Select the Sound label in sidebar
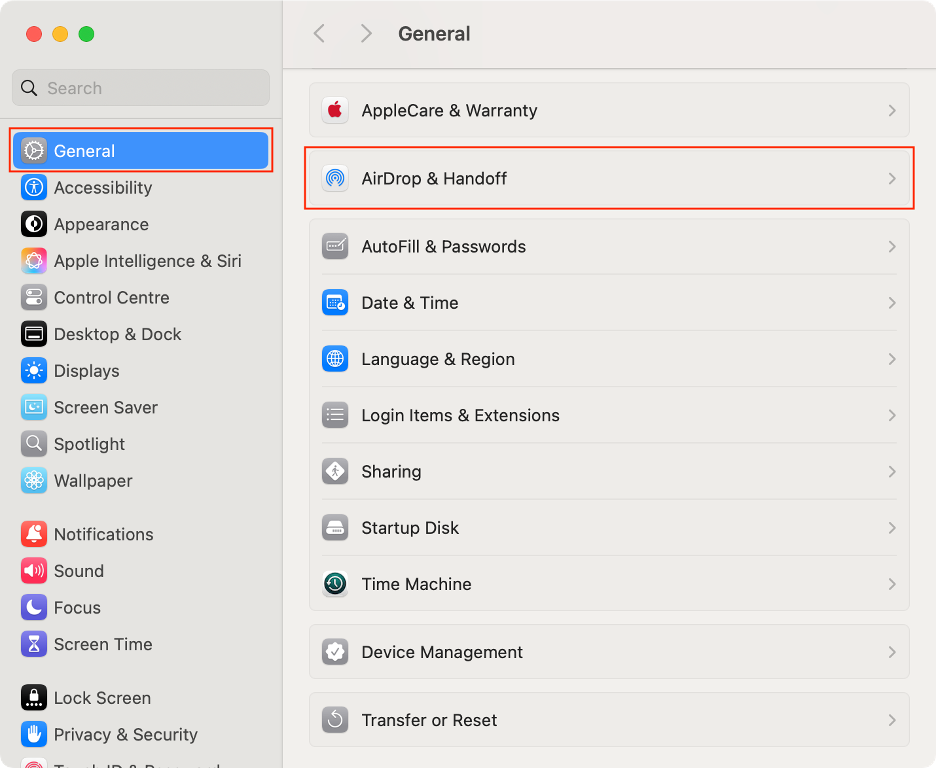Image resolution: width=936 pixels, height=768 pixels. point(79,571)
